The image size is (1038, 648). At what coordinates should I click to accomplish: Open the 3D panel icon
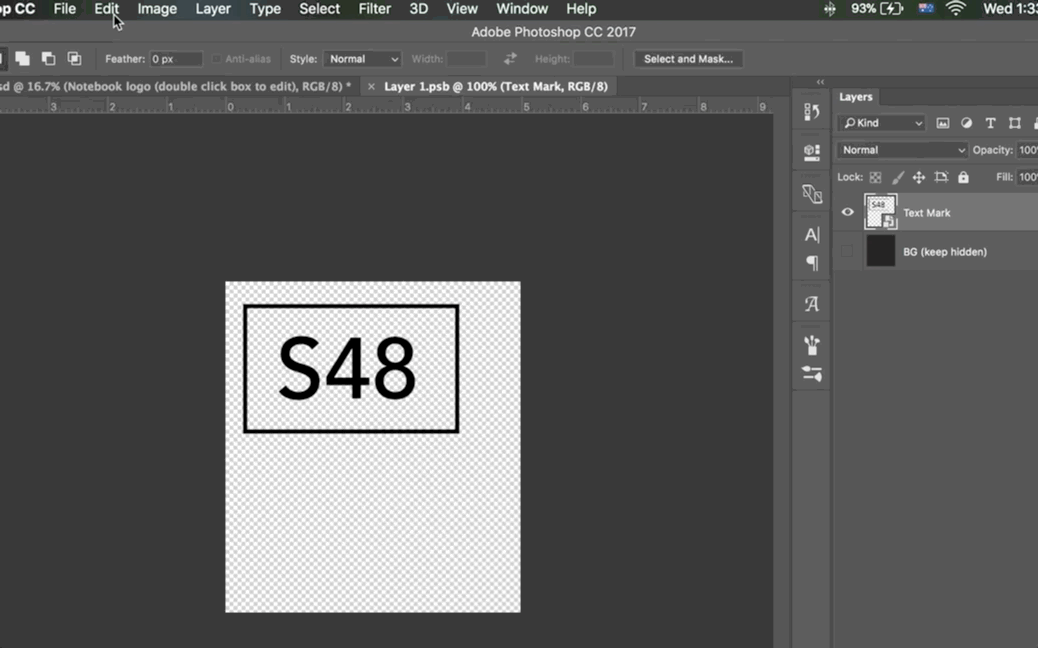click(x=812, y=152)
